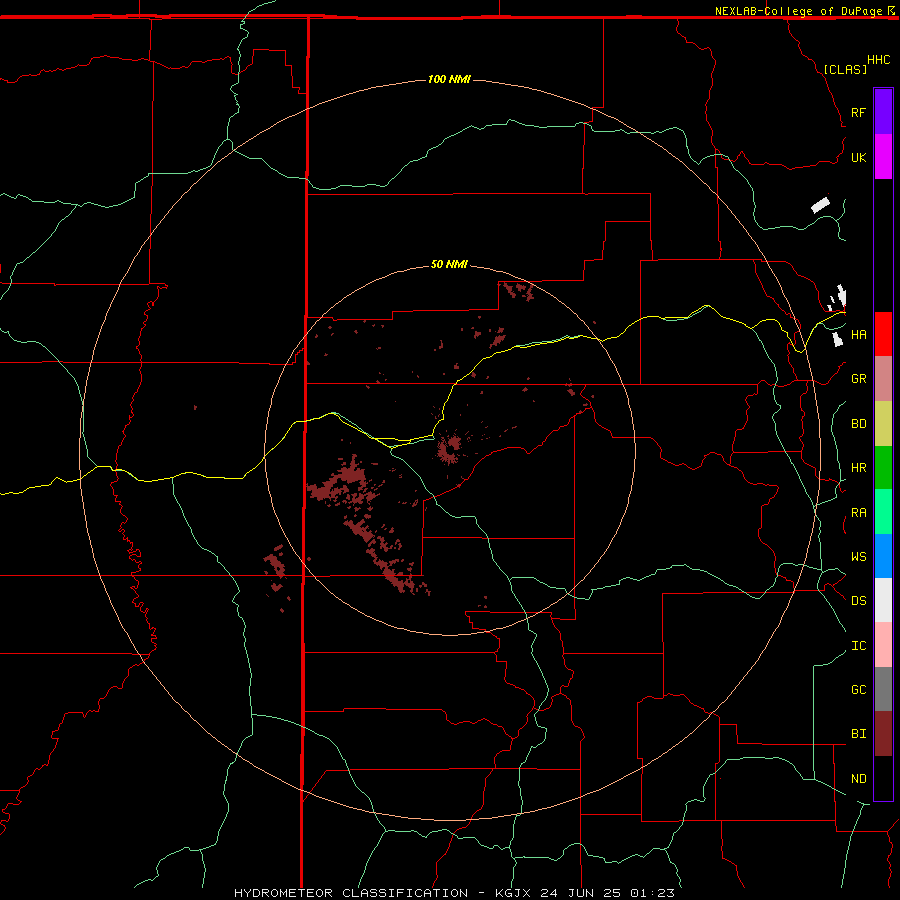The height and width of the screenshot is (900, 900).
Task: Select the 'GC' legend label
Action: (x=858, y=690)
